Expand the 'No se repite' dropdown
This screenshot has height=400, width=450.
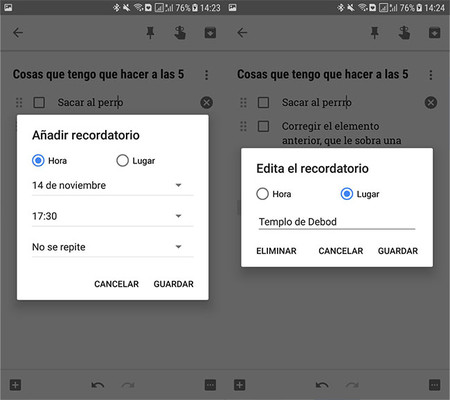[113, 247]
